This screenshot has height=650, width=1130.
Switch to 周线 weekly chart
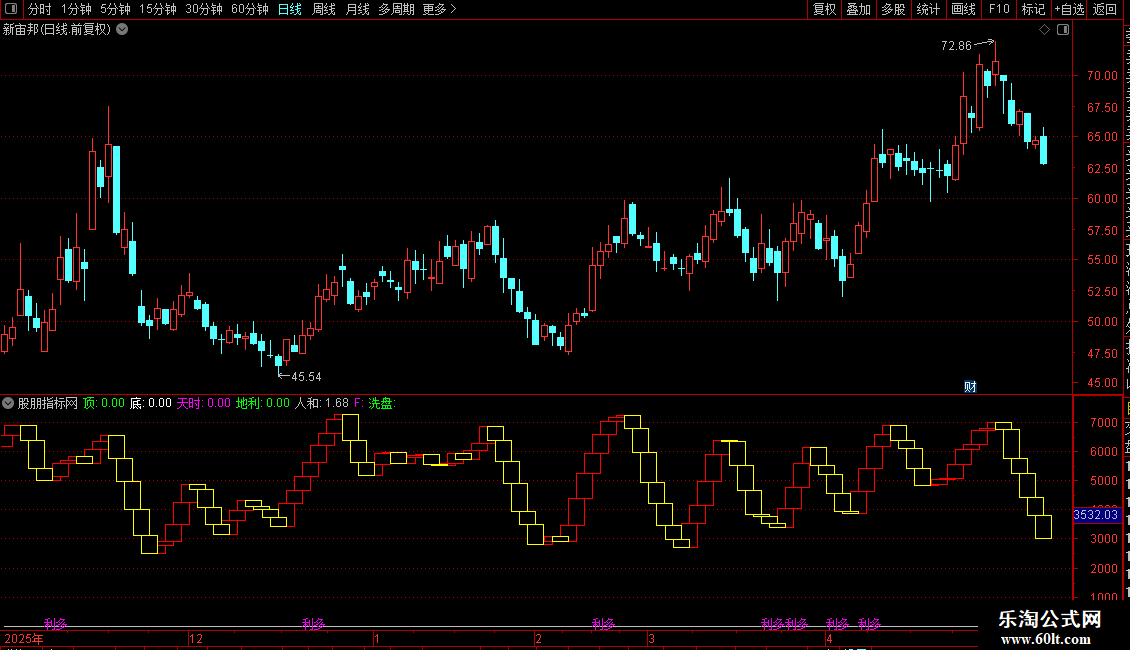(x=324, y=9)
